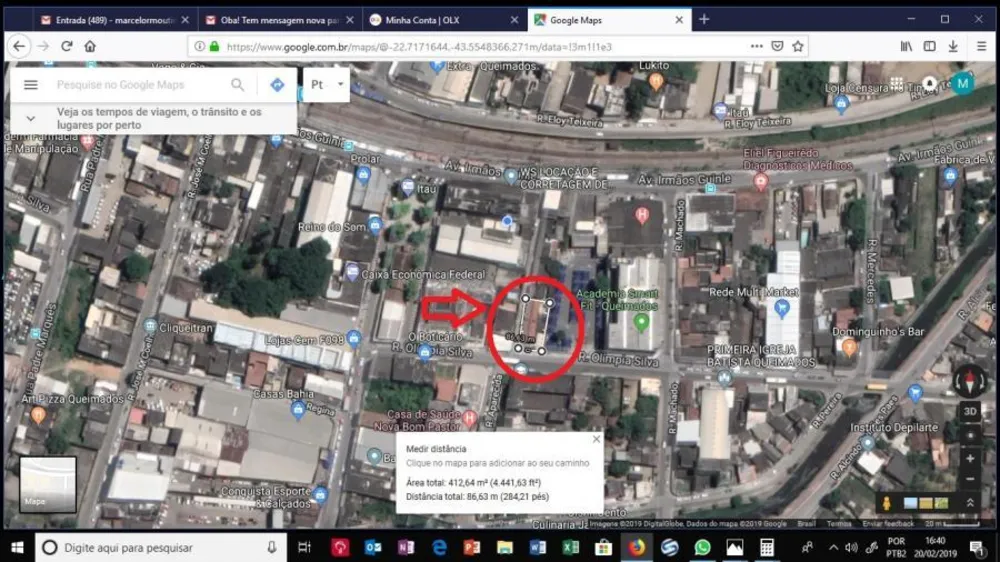Open WhatsApp from the taskbar
1000x562 pixels.
click(702, 547)
